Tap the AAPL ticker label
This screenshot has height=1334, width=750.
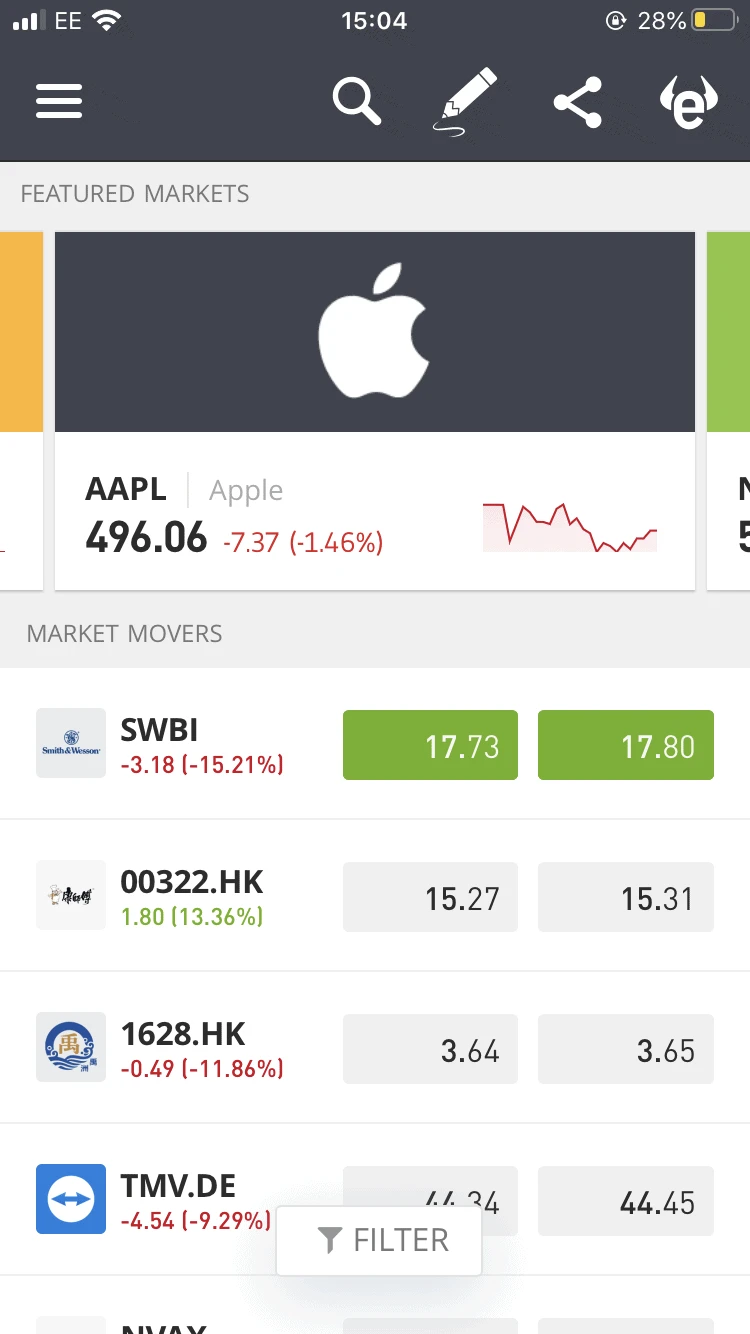point(126,490)
